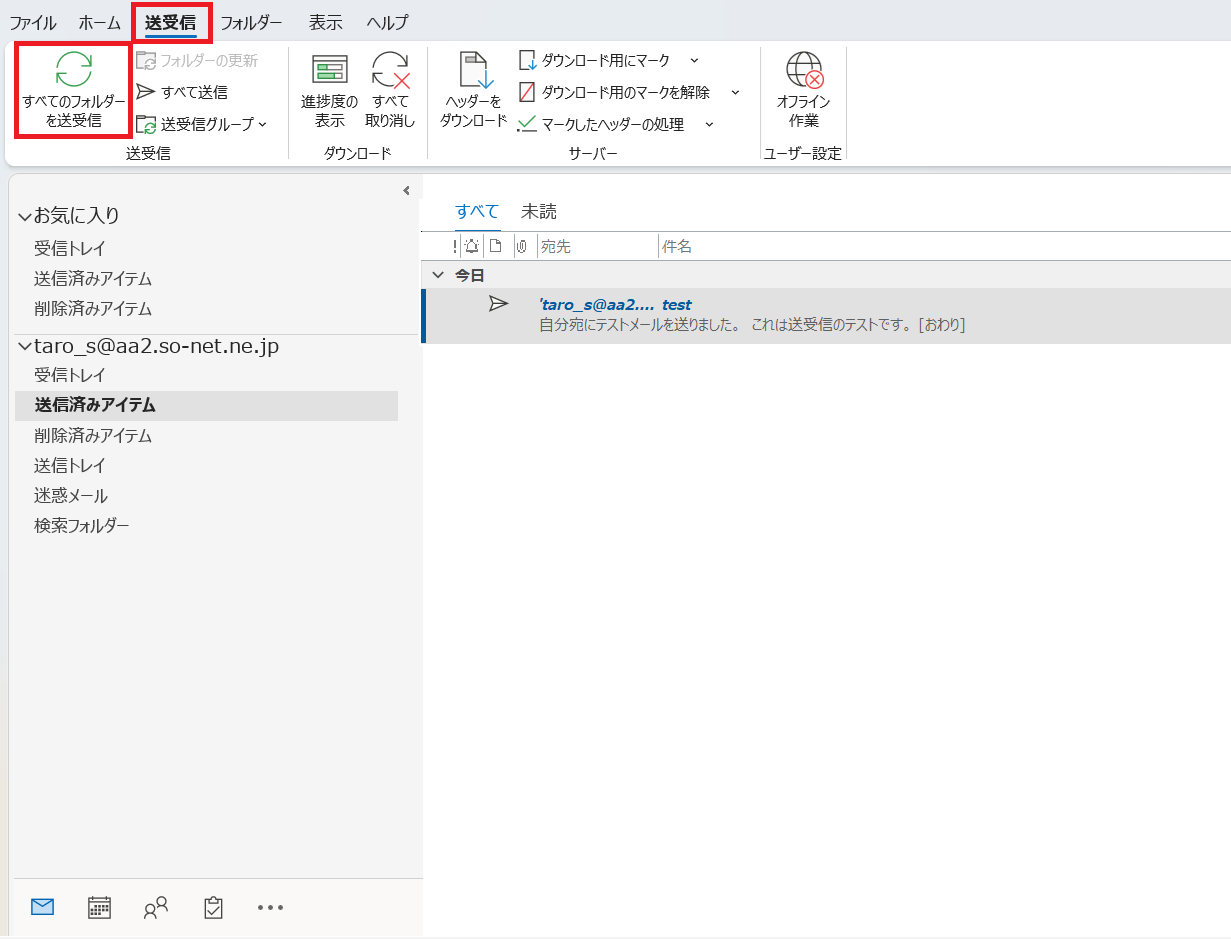Open 進捗度の表示 progress display
The image size is (1231, 939).
click(x=329, y=90)
